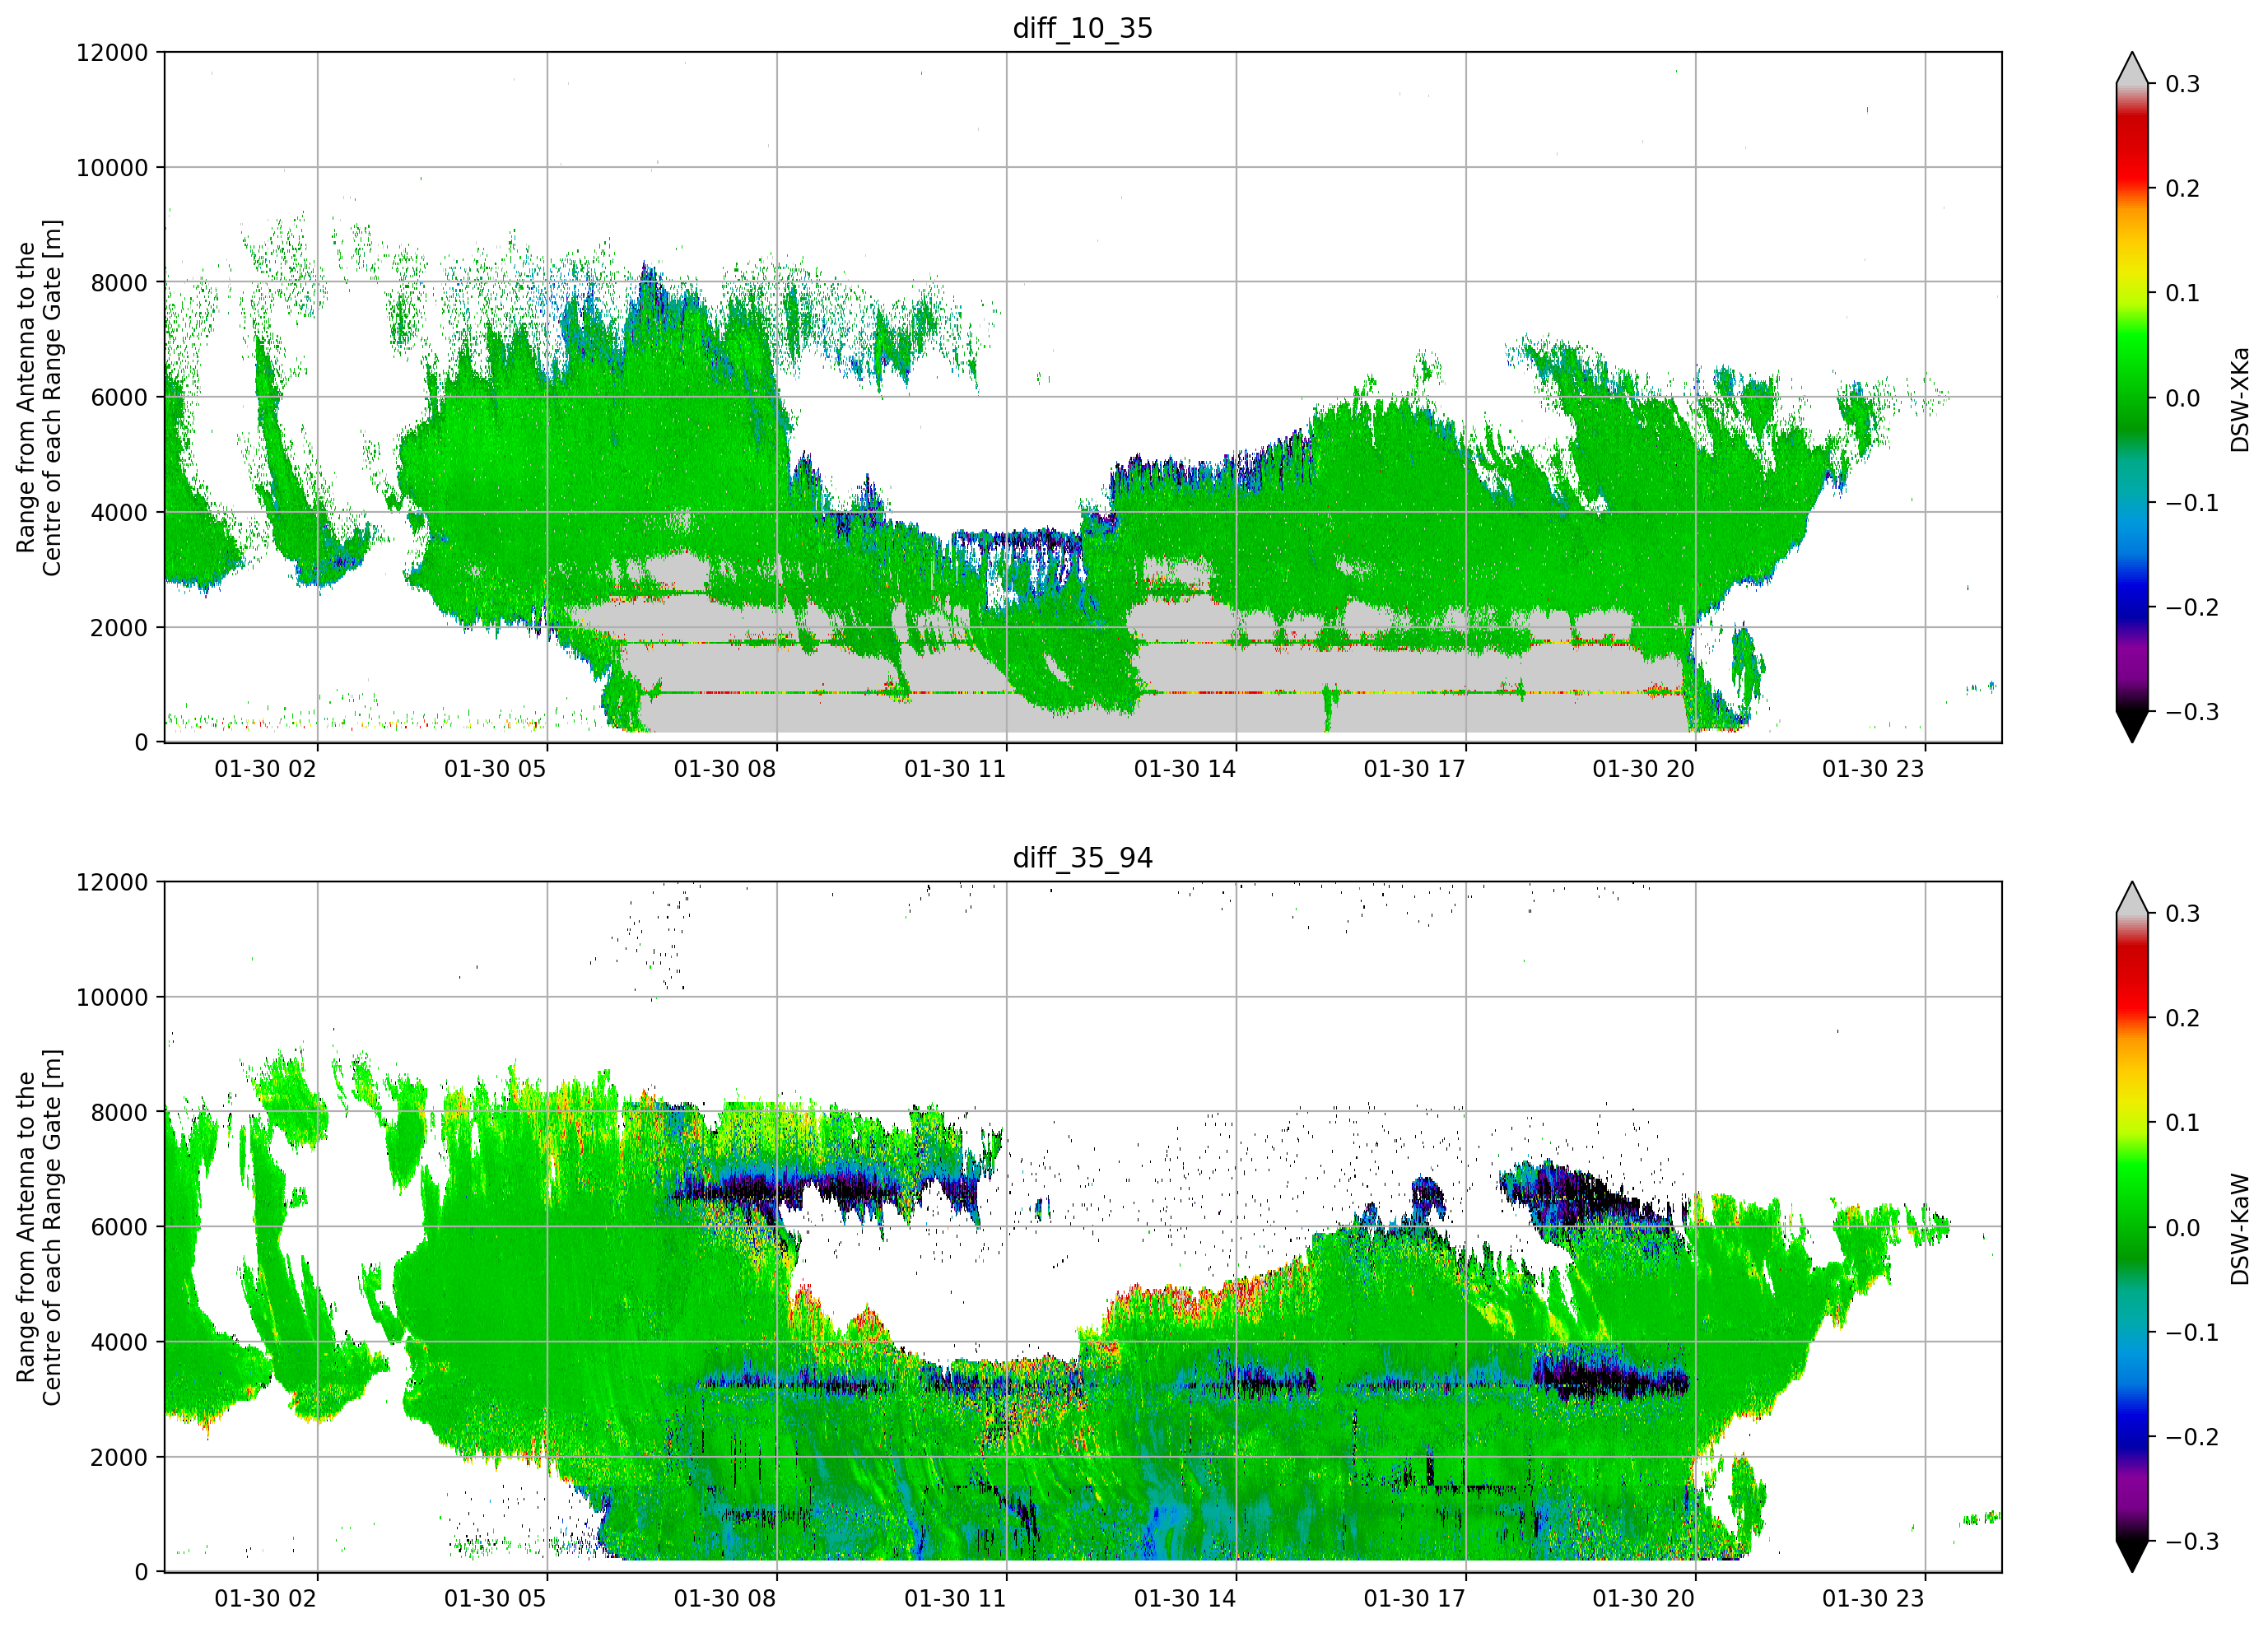Viewport: 2268px width, 1628px height.
Task: Click the "01-30 20" time tick under diff_10_35
Action: coord(1644,769)
